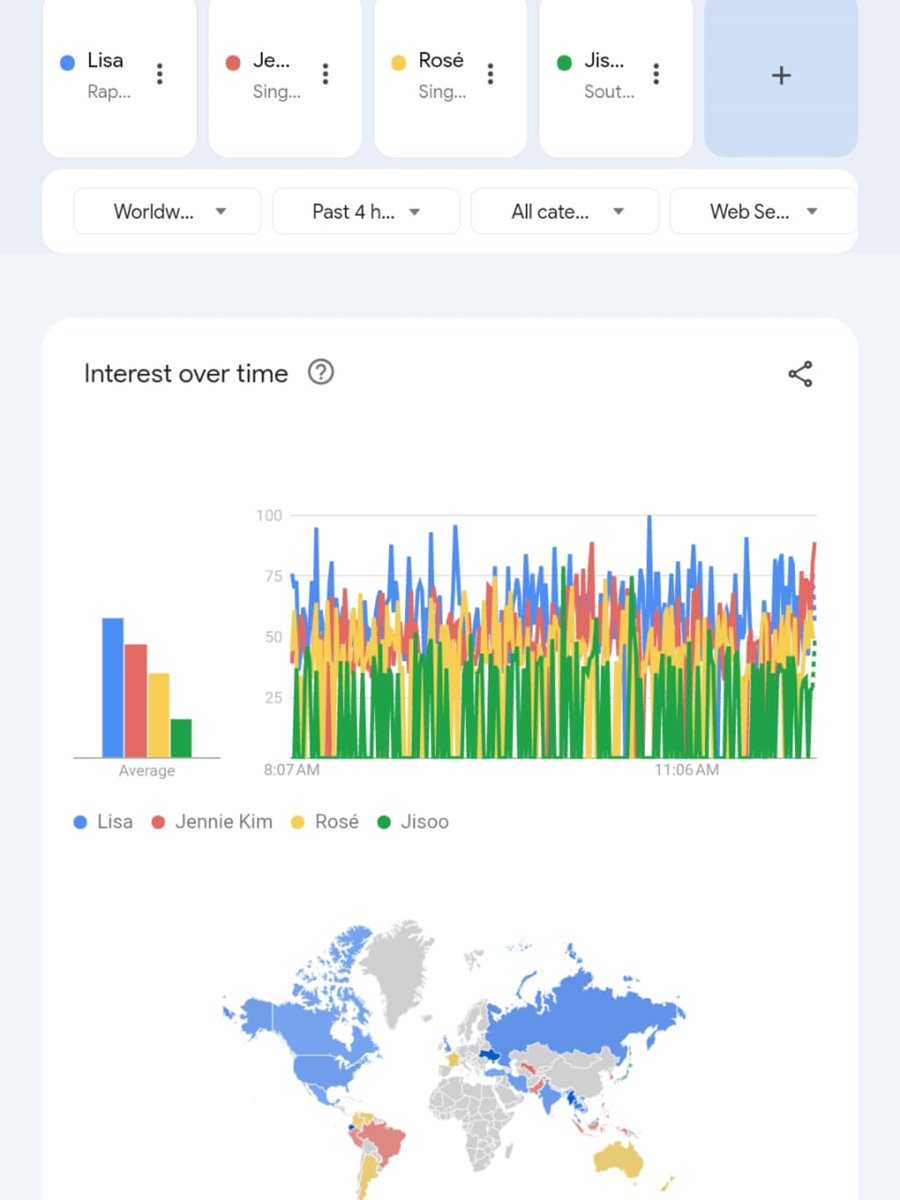900x1200 pixels.
Task: Open the All categories filter dropdown
Action: (x=564, y=211)
